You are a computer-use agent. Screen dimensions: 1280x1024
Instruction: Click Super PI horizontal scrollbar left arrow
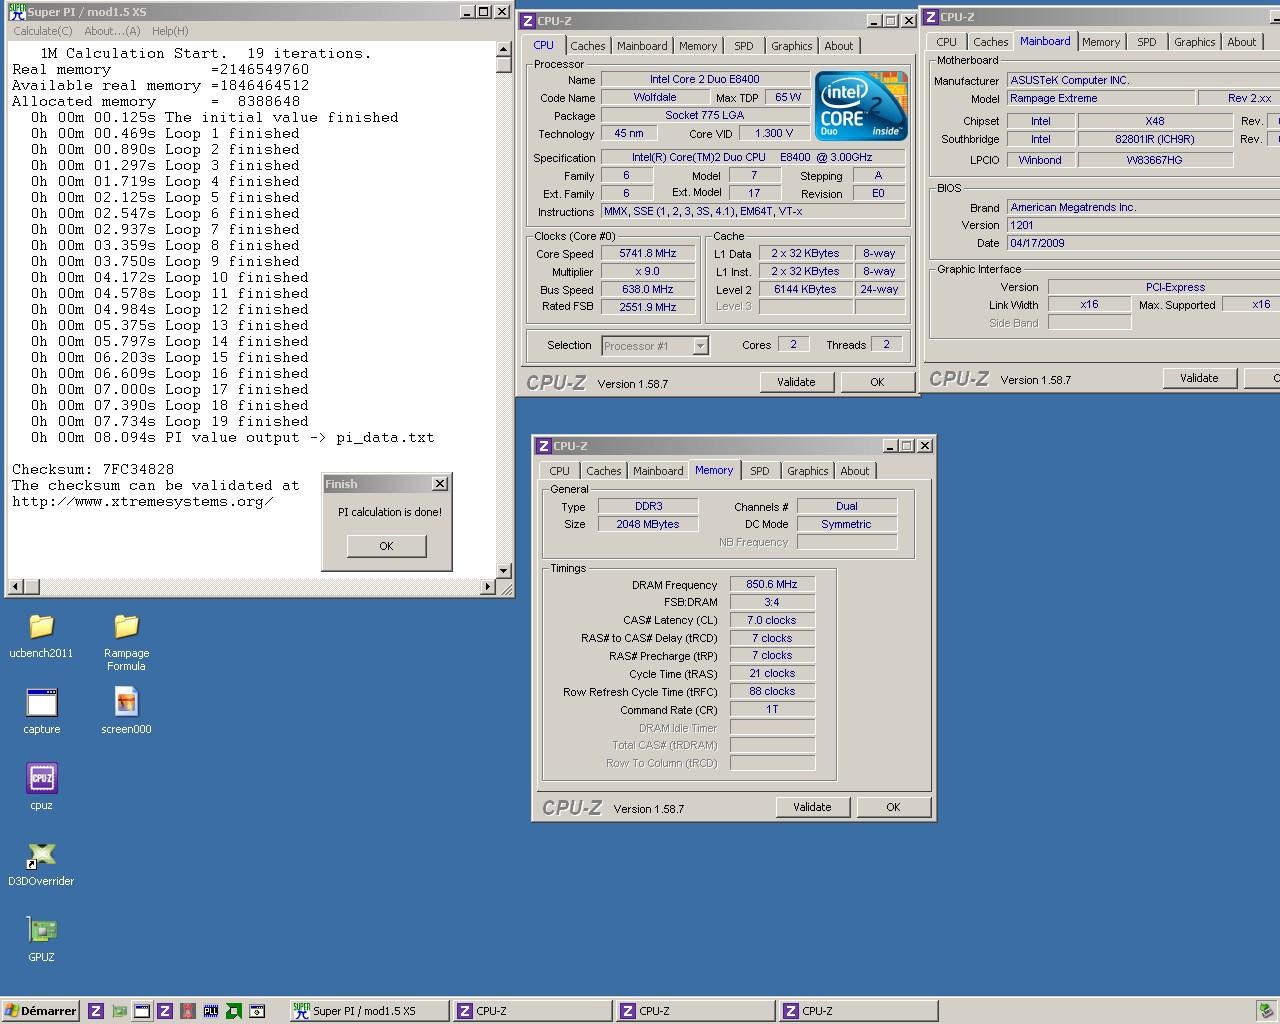(x=15, y=586)
